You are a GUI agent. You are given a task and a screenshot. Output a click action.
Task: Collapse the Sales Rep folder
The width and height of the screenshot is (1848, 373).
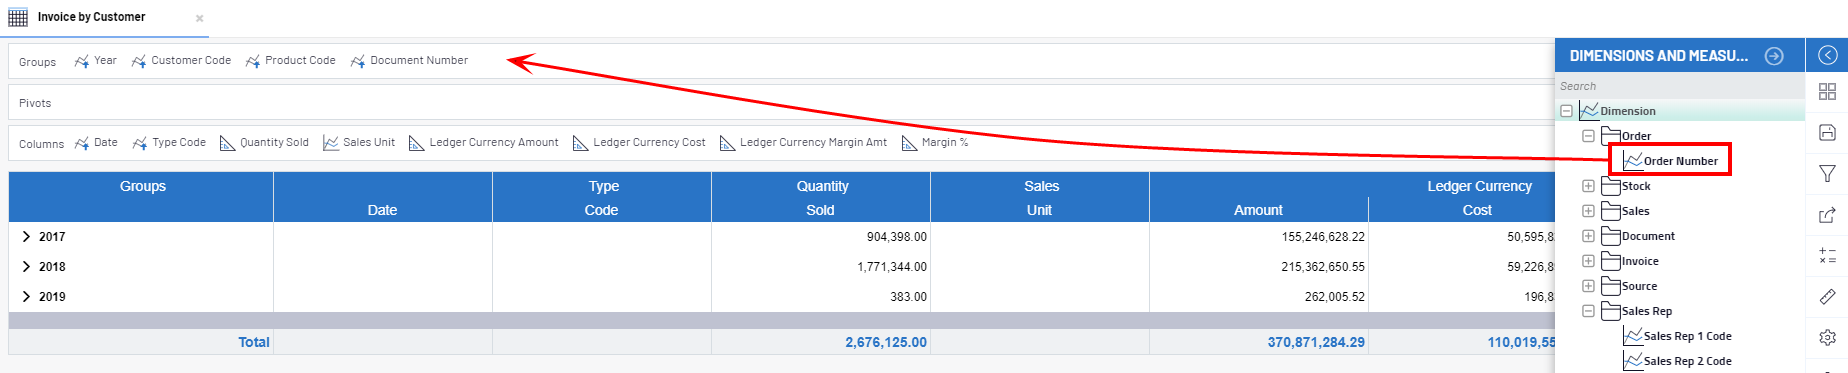click(1588, 311)
